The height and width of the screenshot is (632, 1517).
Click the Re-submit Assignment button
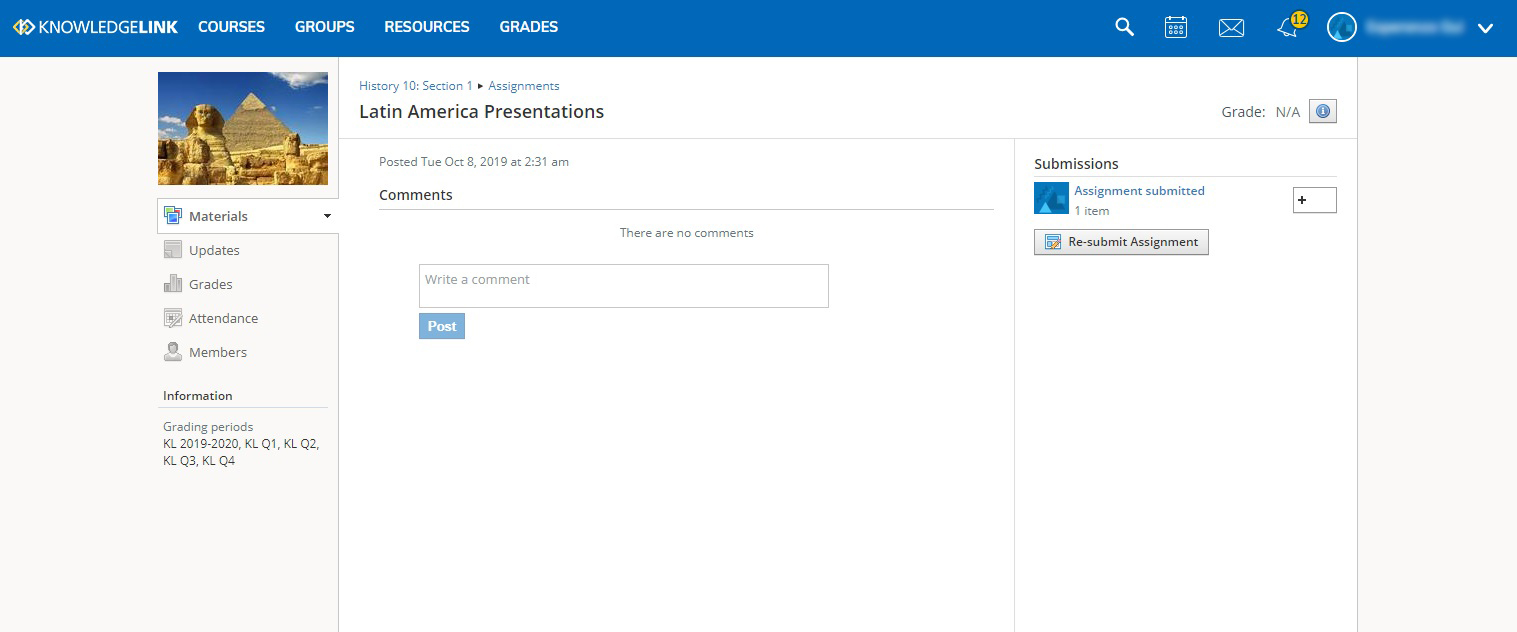pos(1121,242)
